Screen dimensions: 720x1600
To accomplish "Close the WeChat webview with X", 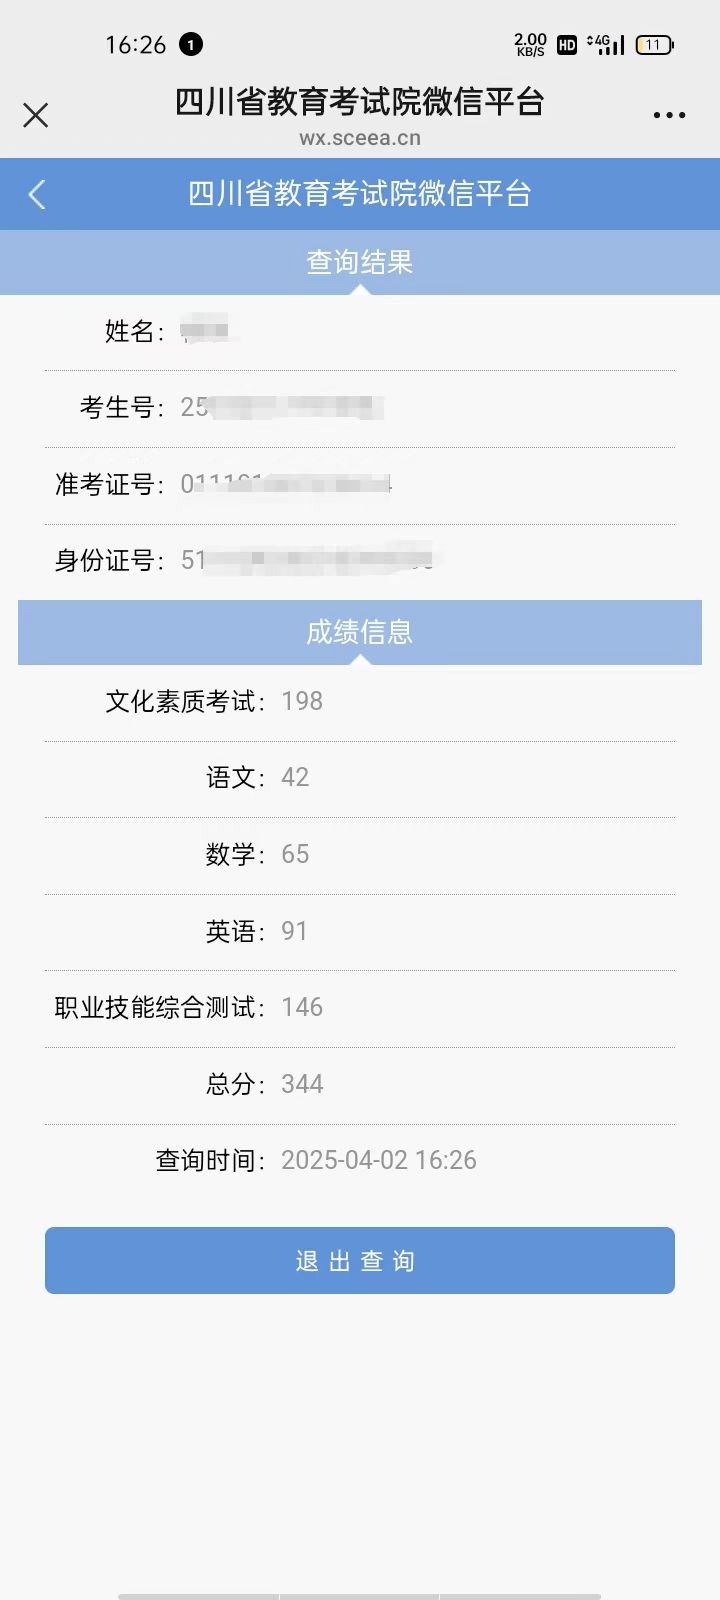I will [x=36, y=115].
